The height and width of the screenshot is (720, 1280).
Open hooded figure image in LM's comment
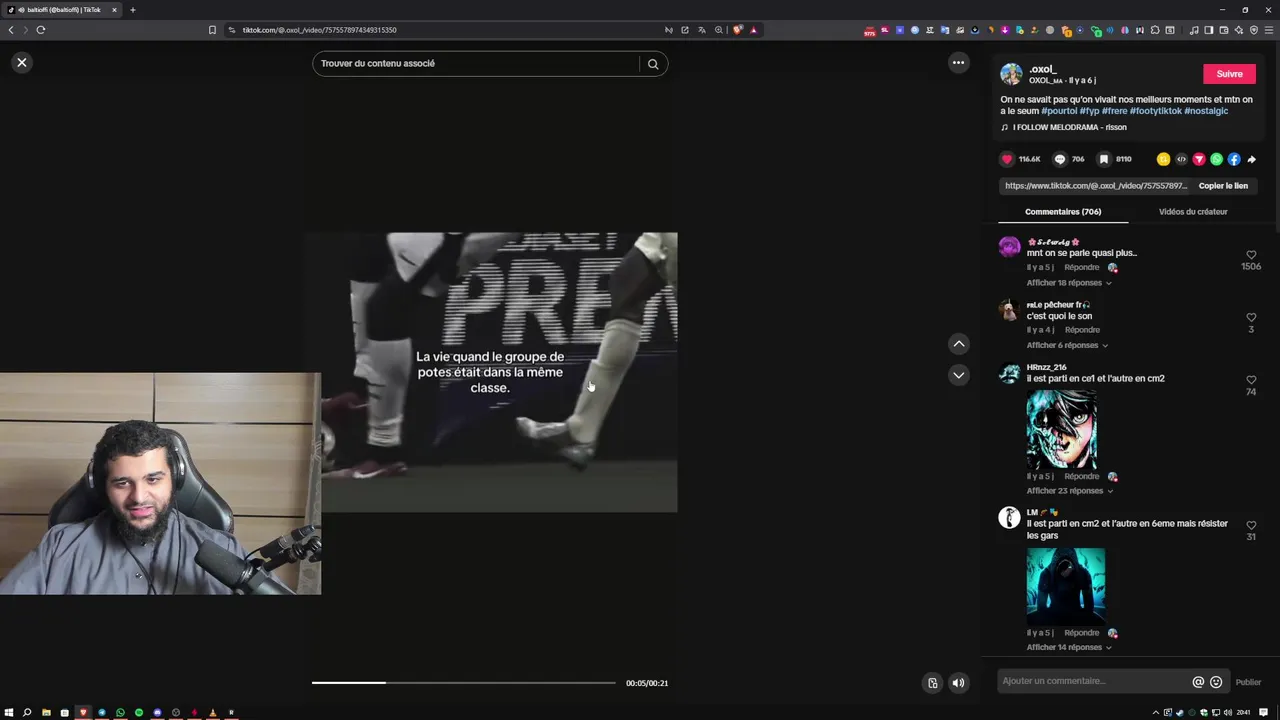point(1066,586)
